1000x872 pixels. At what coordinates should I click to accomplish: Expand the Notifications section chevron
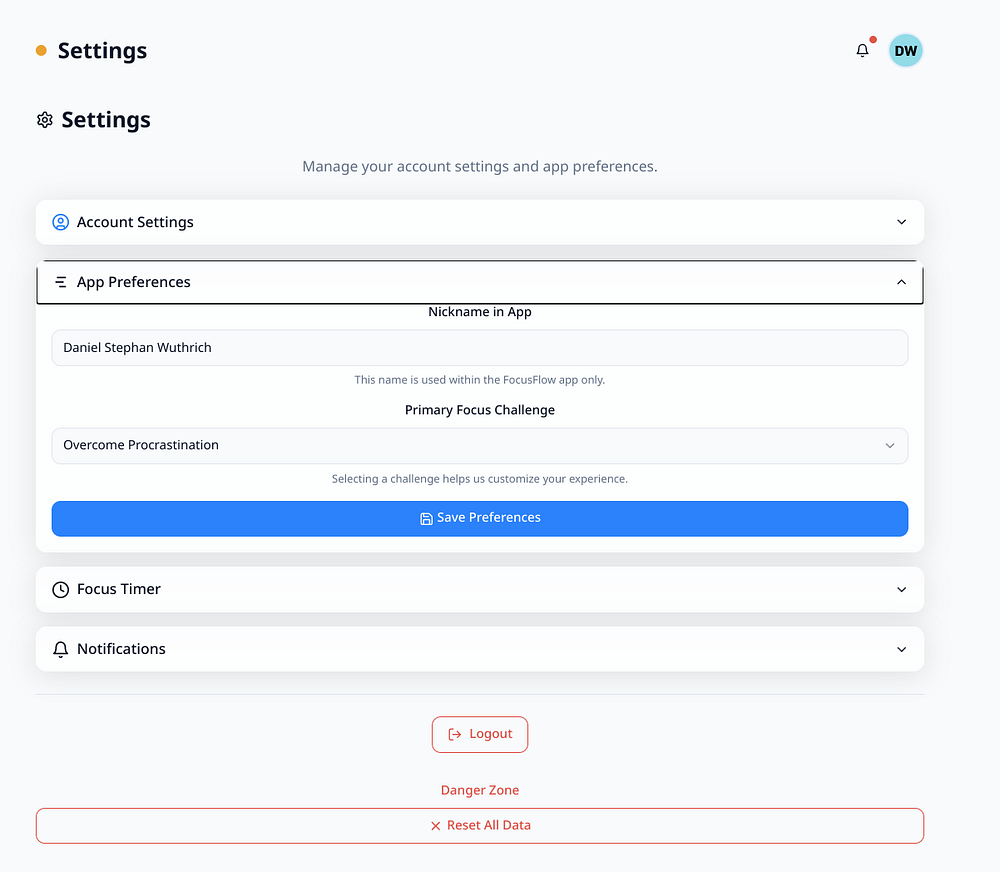(901, 649)
